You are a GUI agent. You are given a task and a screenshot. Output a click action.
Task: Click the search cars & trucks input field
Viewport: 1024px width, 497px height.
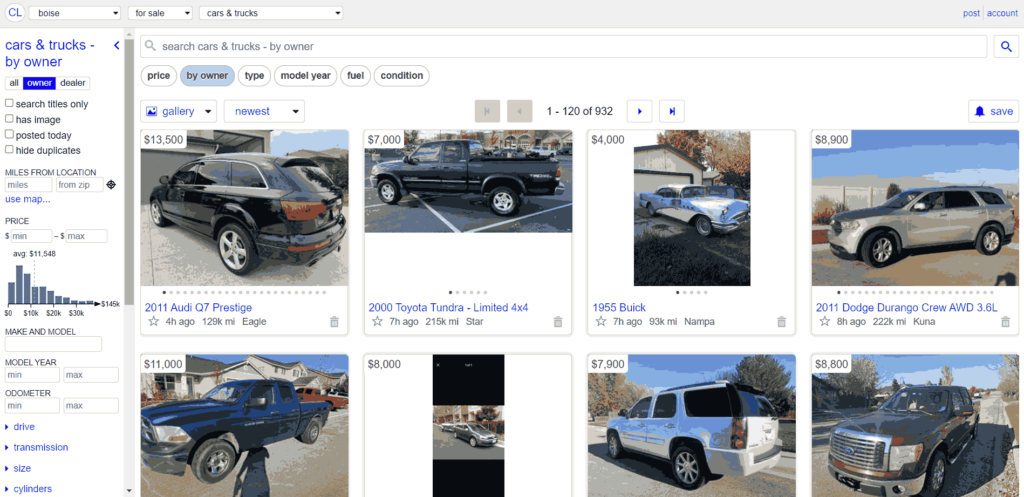(x=564, y=46)
